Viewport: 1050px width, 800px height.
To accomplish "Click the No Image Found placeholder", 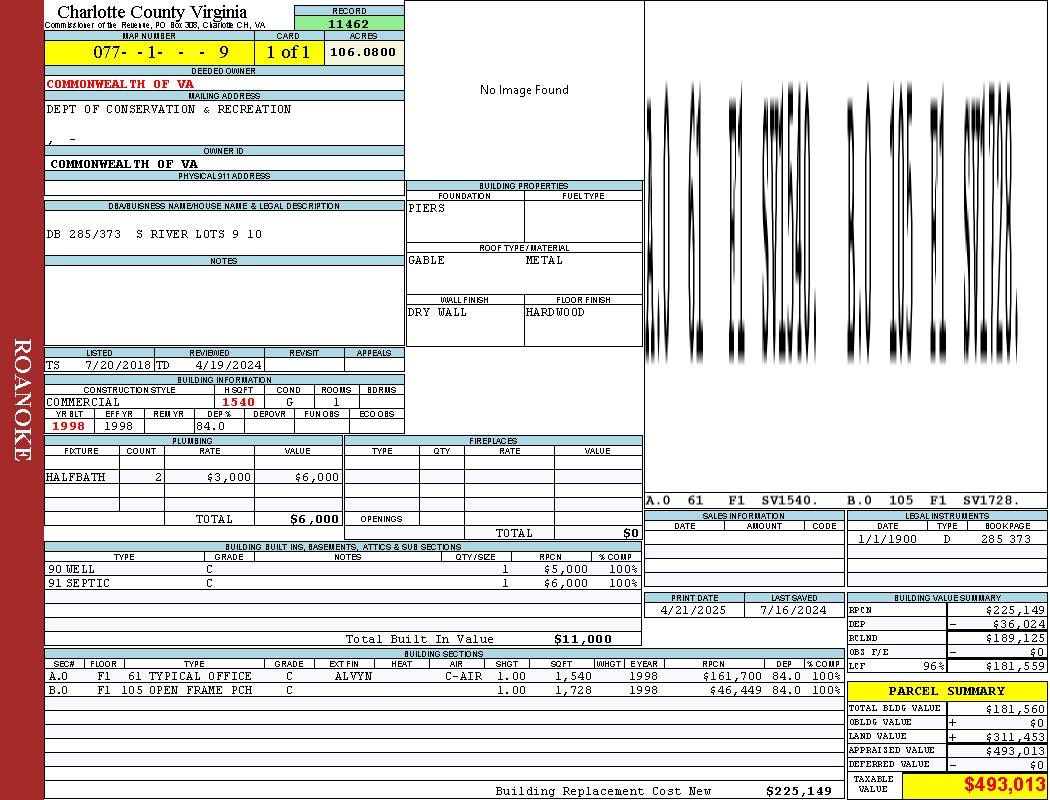I will tap(524, 90).
